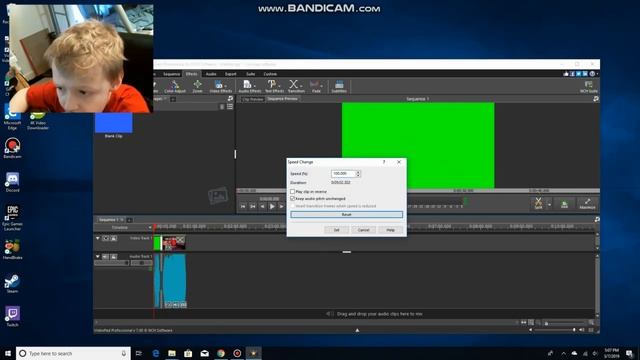Click the thumbs-up like icon
640x360 pixels.
coord(566,74)
